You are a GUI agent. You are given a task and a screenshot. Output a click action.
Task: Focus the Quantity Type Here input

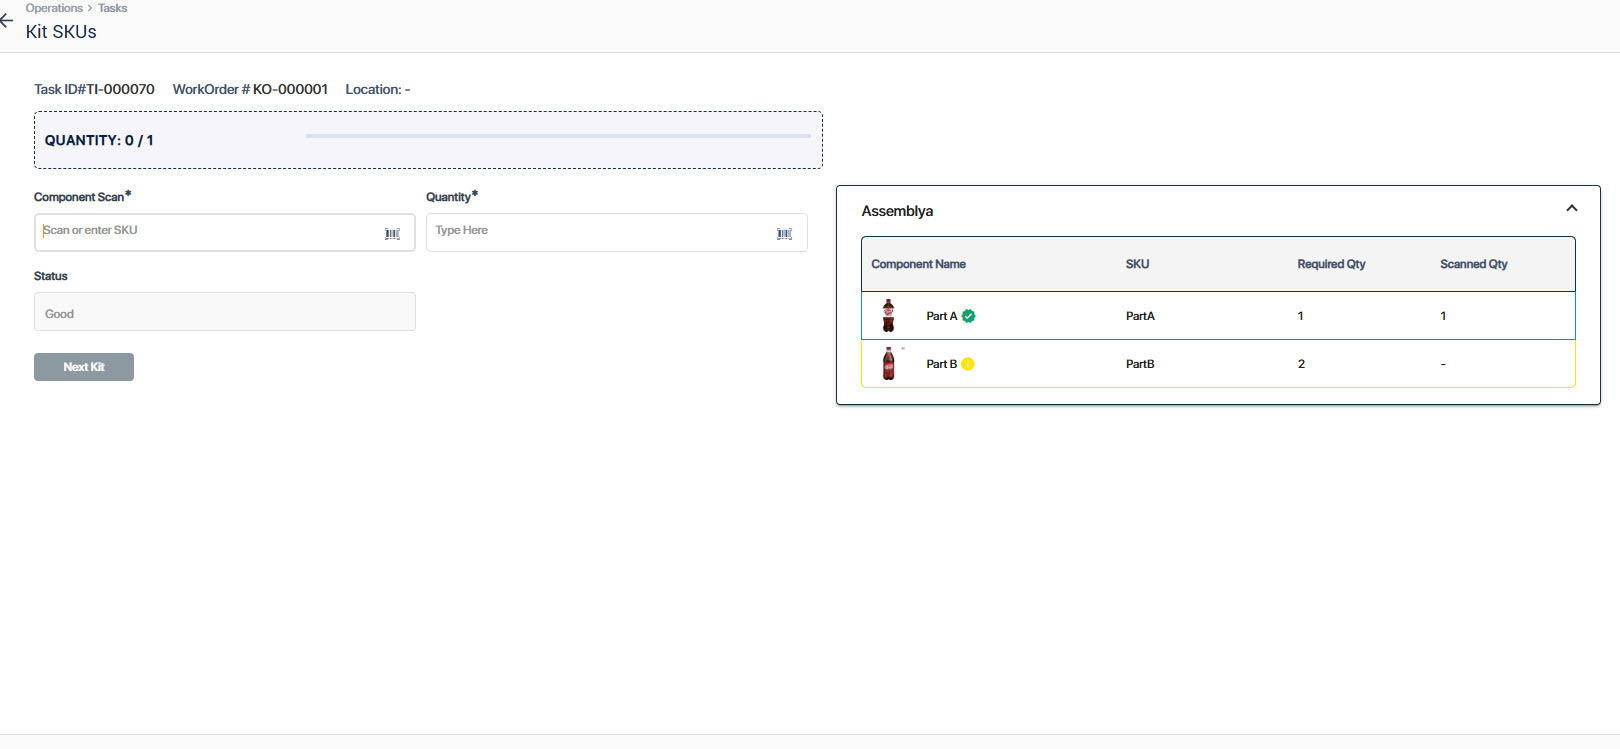point(616,232)
